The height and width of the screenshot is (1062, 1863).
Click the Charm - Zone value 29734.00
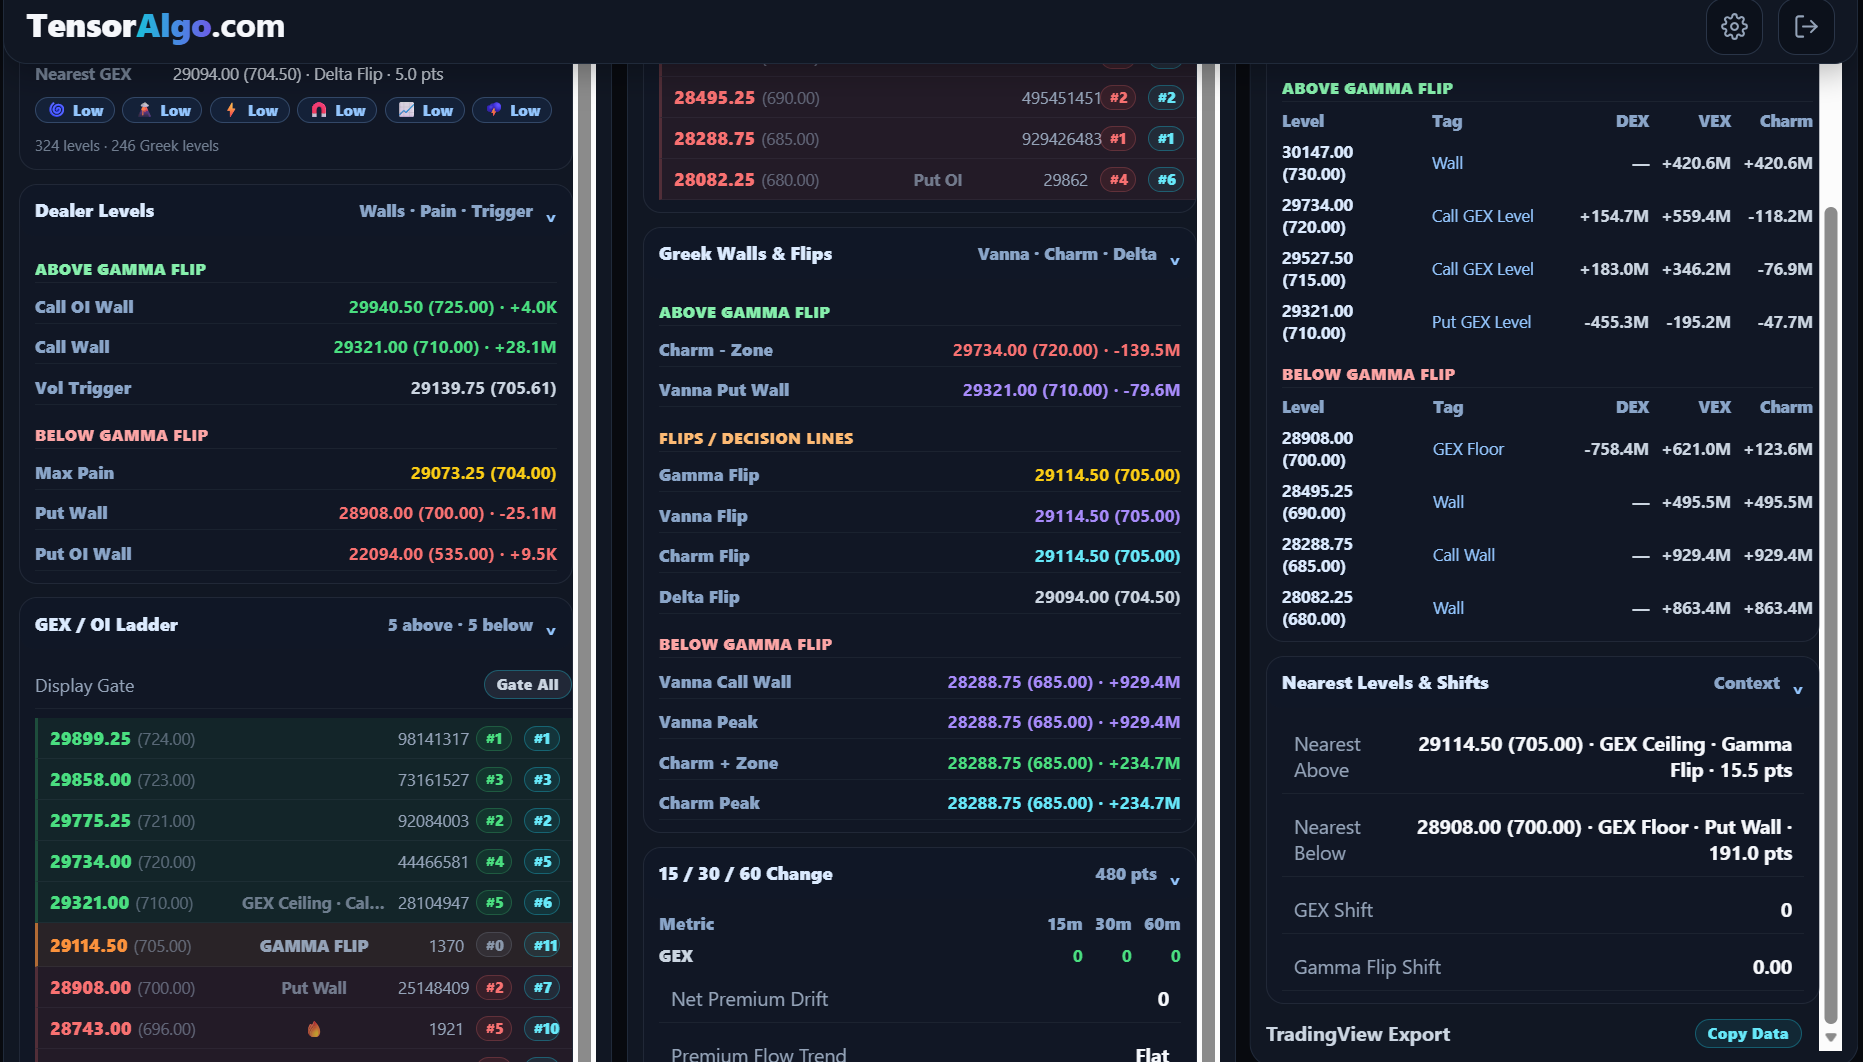pyautogui.click(x=1066, y=350)
